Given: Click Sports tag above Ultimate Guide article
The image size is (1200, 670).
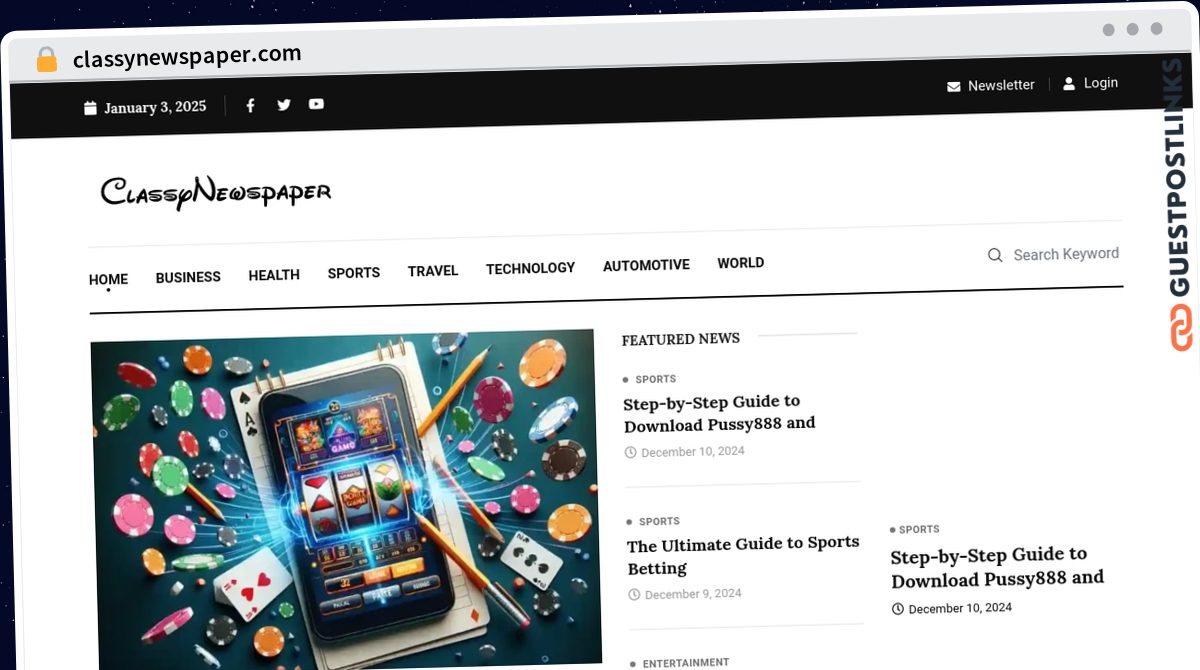Looking at the screenshot, I should pyautogui.click(x=659, y=521).
